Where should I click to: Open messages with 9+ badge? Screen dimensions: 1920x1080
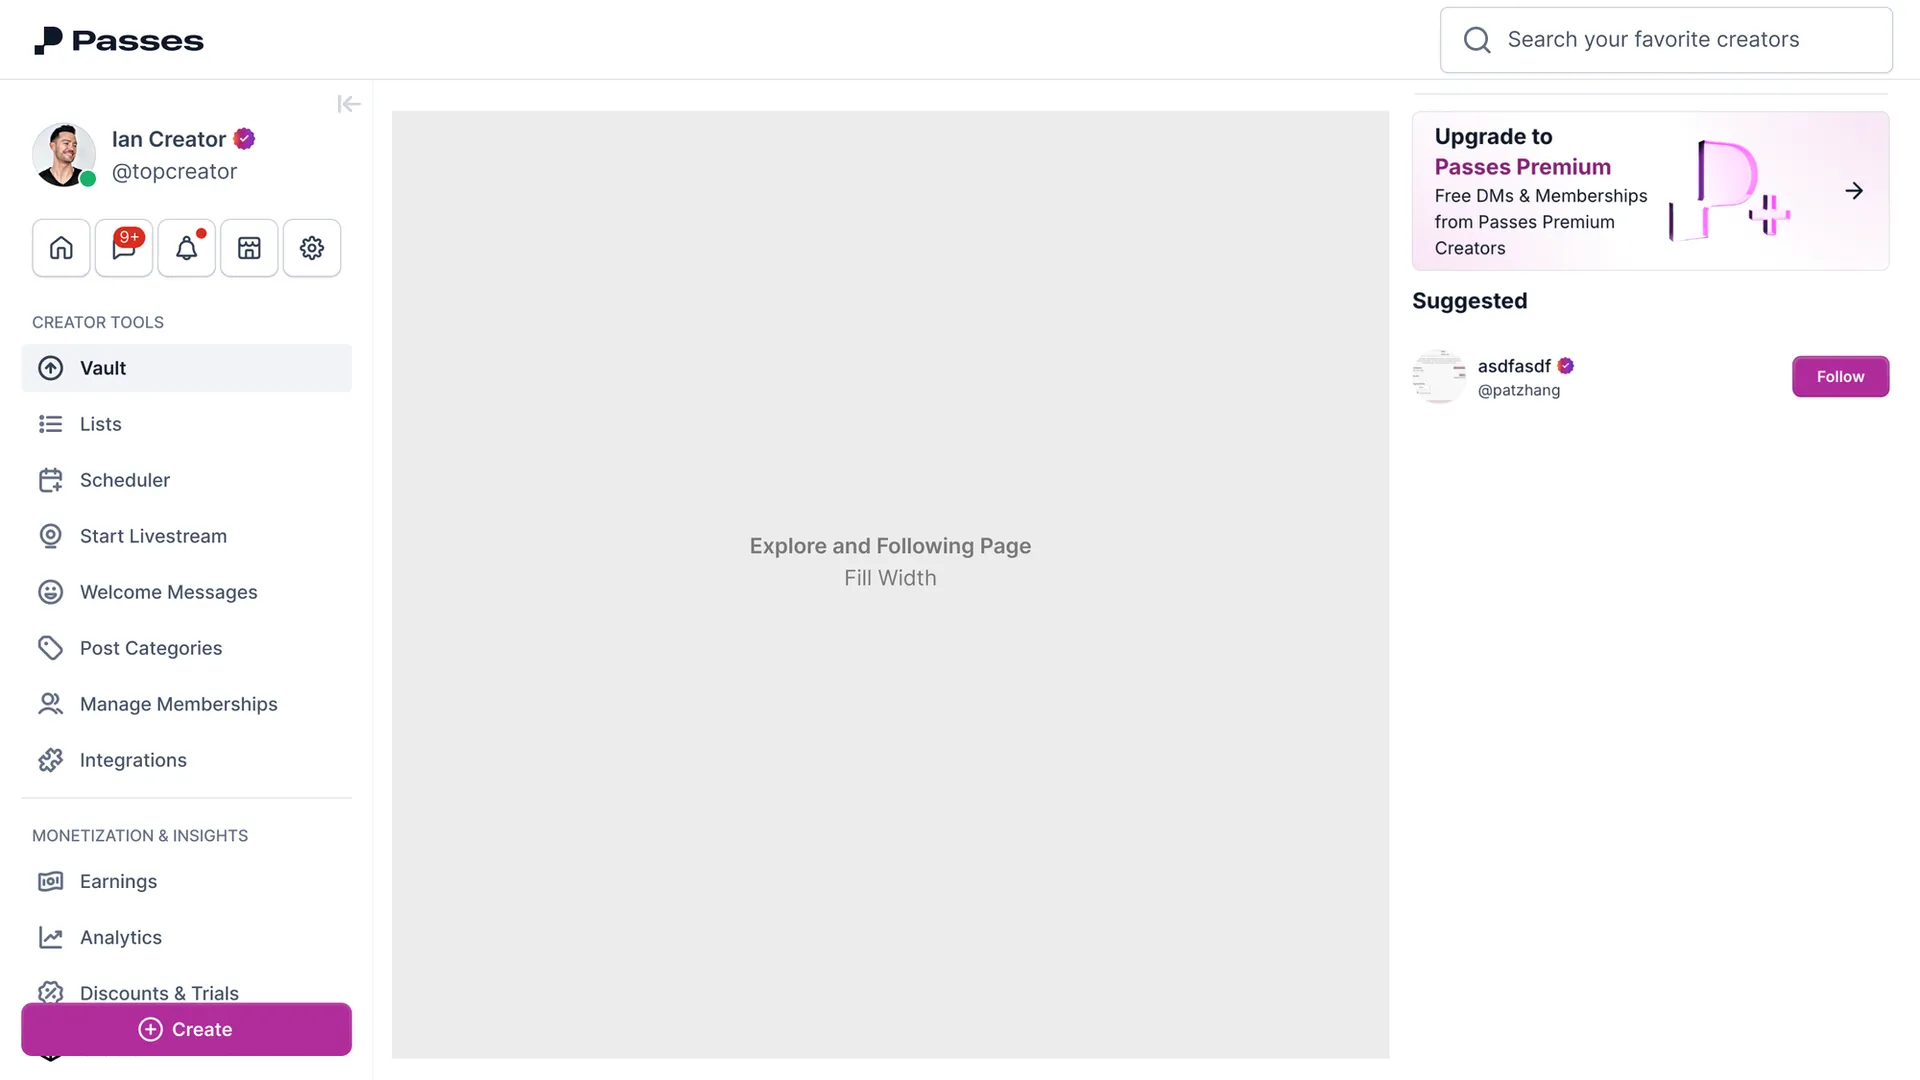pyautogui.click(x=124, y=248)
